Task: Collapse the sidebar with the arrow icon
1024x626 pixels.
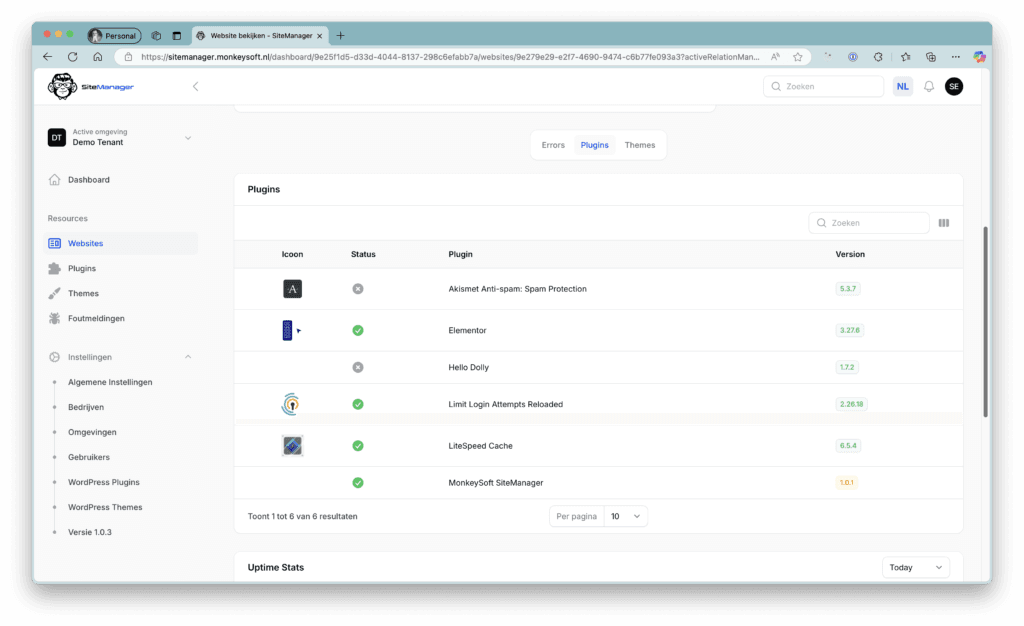Action: (x=195, y=87)
